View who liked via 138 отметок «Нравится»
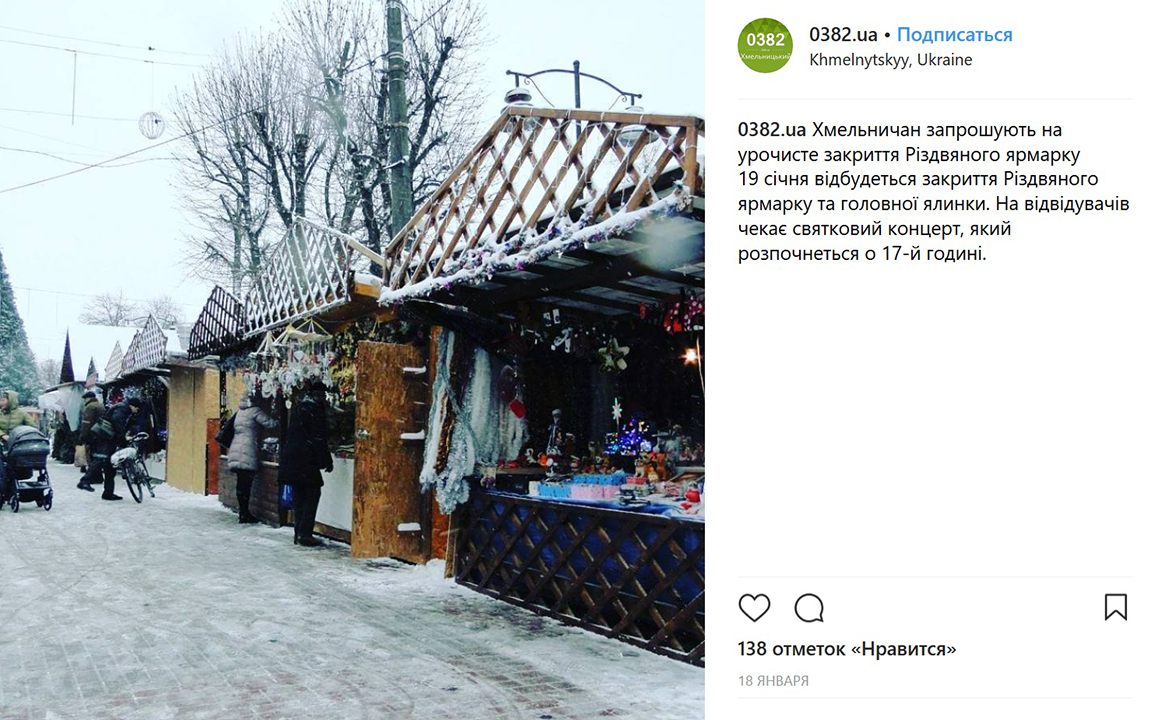Image resolution: width=1155 pixels, height=720 pixels. 846,649
